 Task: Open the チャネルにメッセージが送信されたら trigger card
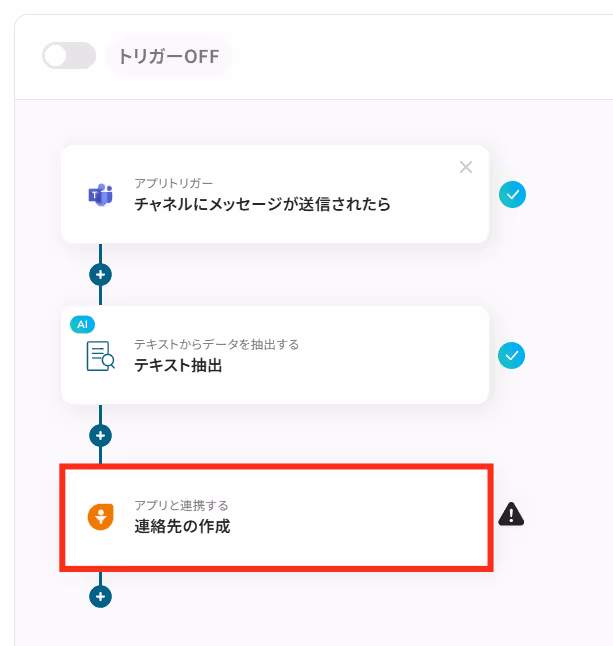coord(275,194)
